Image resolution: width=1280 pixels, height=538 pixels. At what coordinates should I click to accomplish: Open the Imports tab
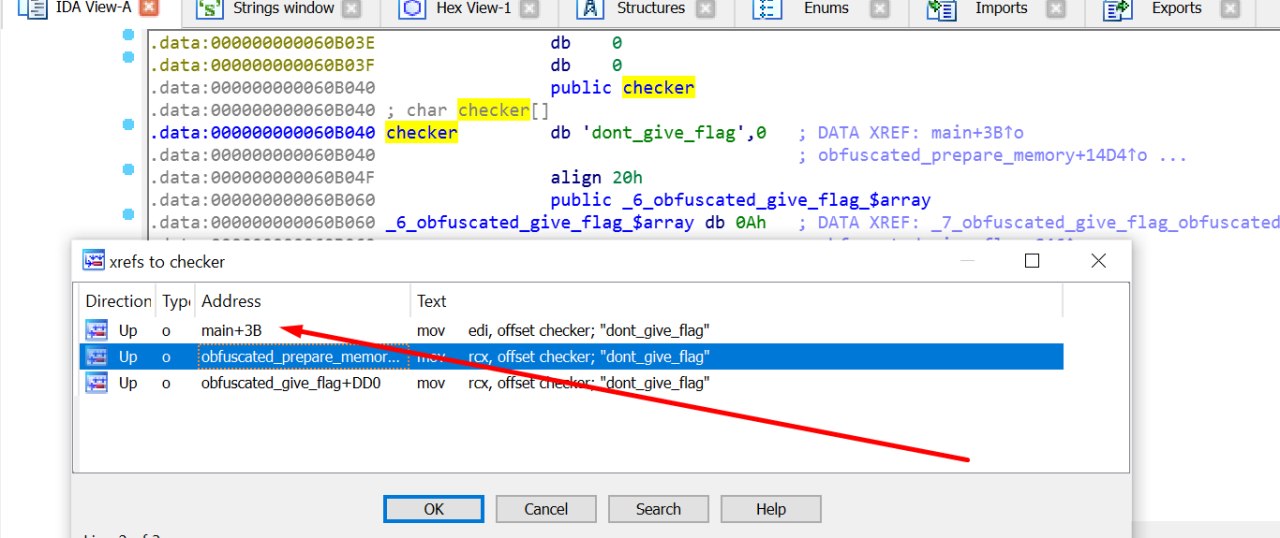(x=1001, y=9)
